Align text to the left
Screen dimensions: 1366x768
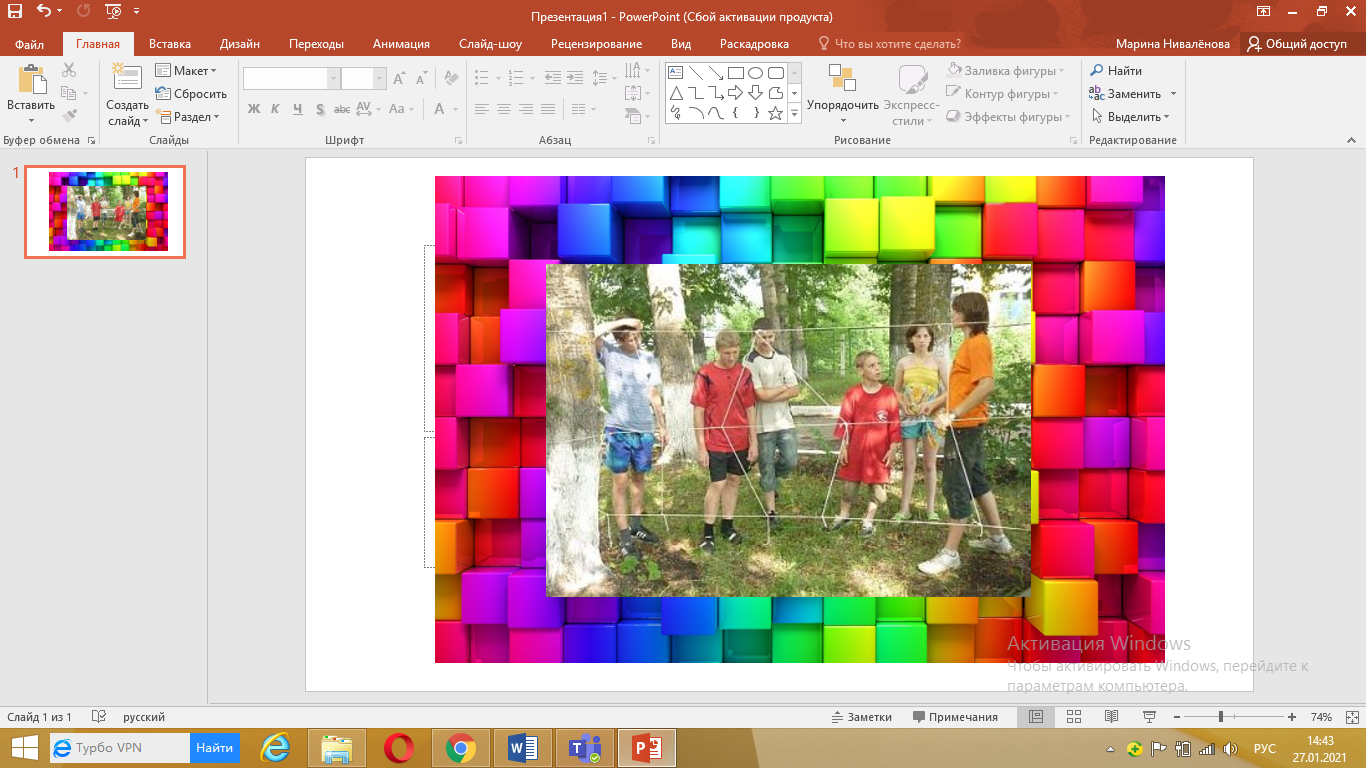click(482, 109)
